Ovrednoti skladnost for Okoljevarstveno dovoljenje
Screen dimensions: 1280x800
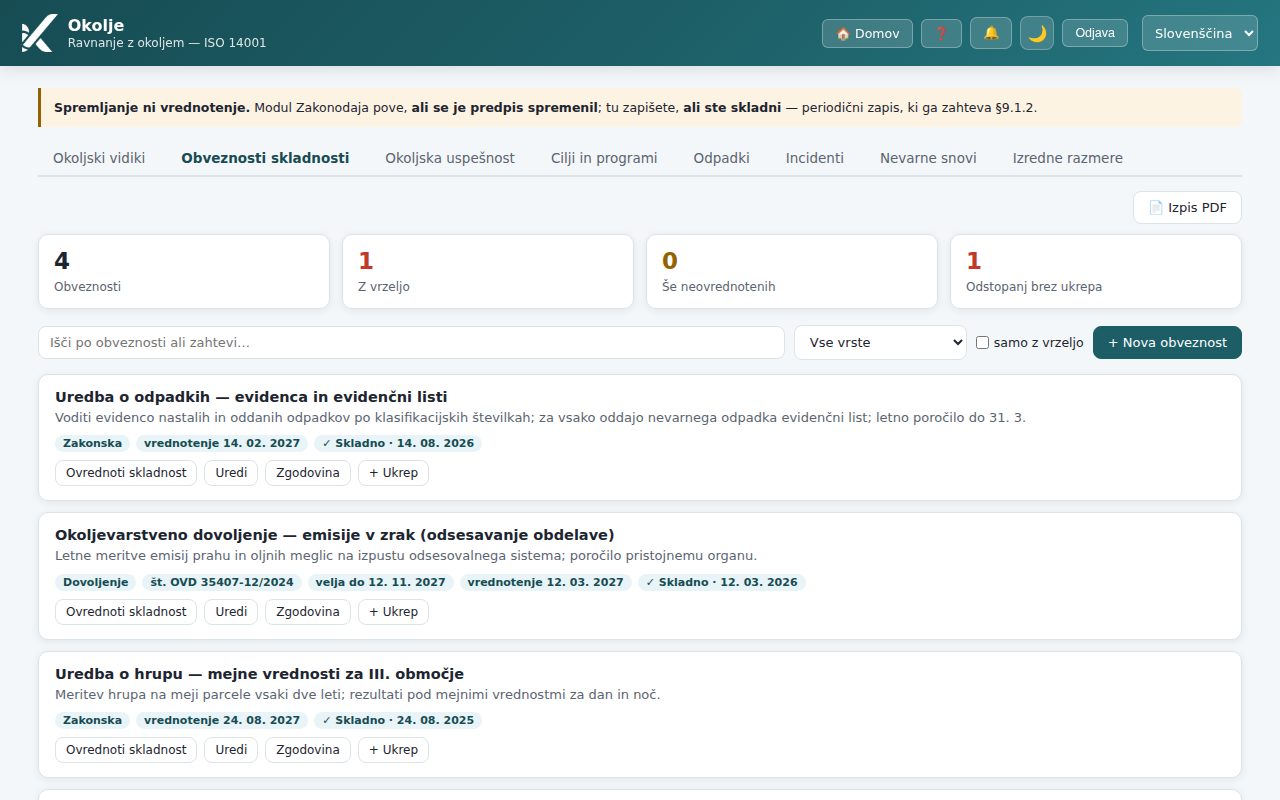[x=126, y=612]
